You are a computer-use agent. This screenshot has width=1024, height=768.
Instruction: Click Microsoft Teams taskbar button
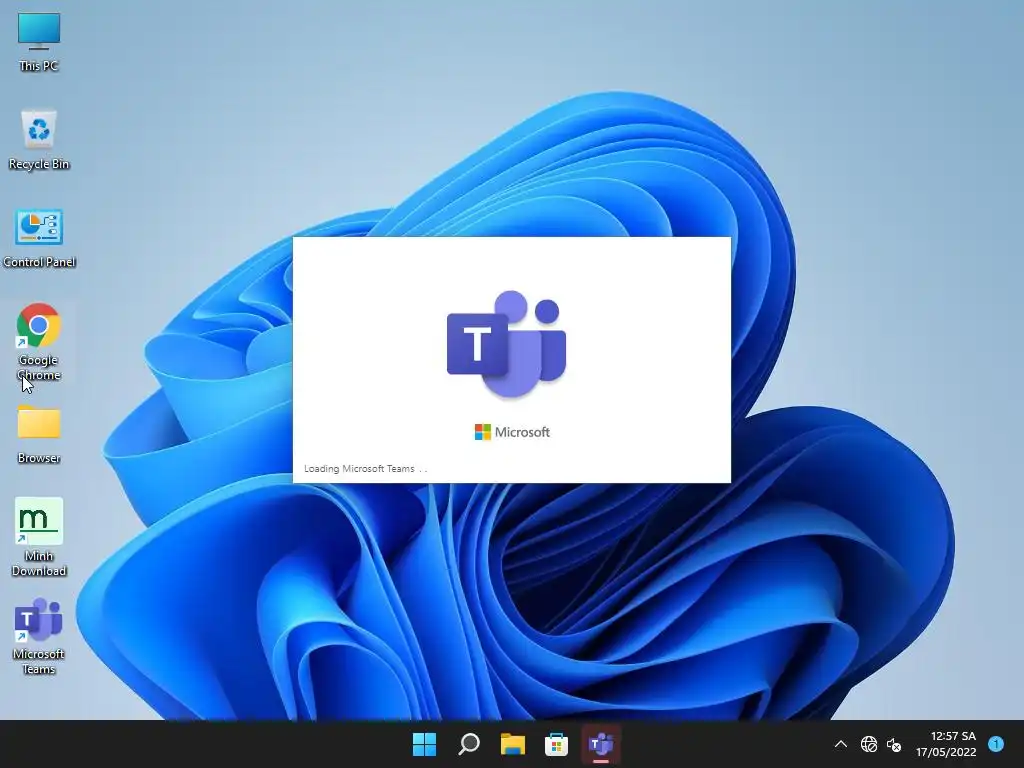pos(601,744)
